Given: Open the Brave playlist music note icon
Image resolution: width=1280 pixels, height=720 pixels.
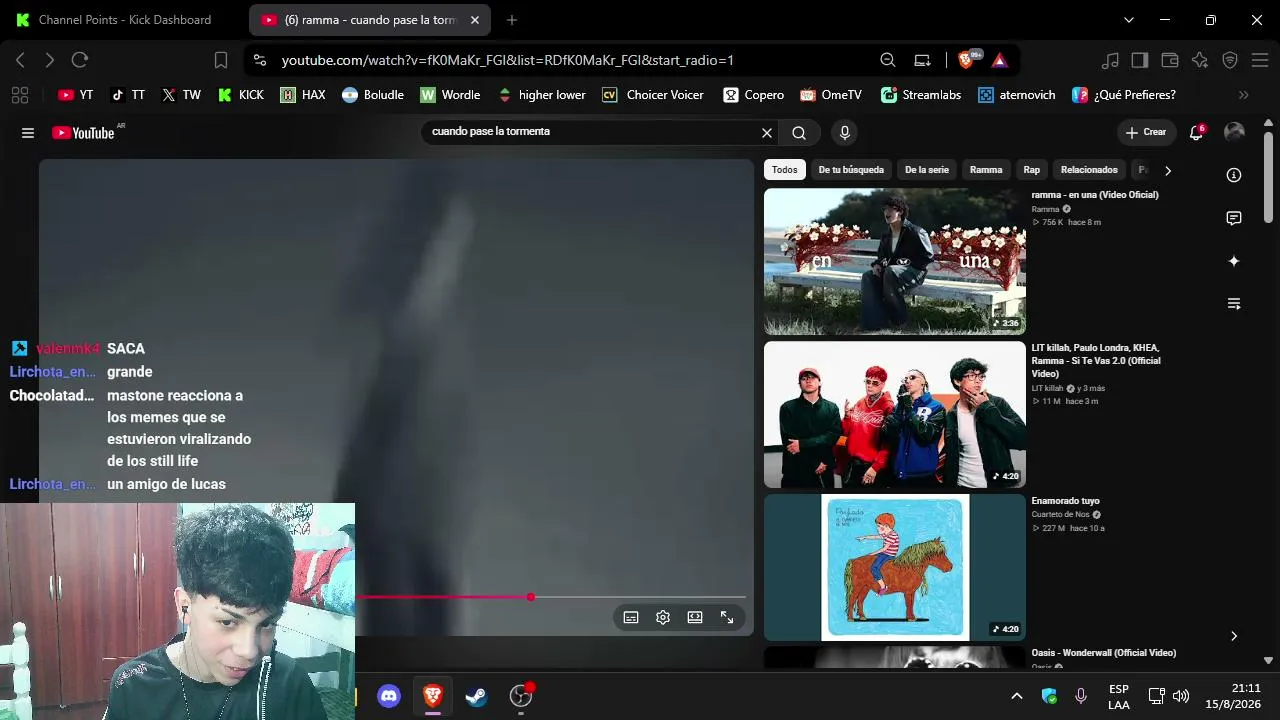Looking at the screenshot, I should click(1110, 60).
